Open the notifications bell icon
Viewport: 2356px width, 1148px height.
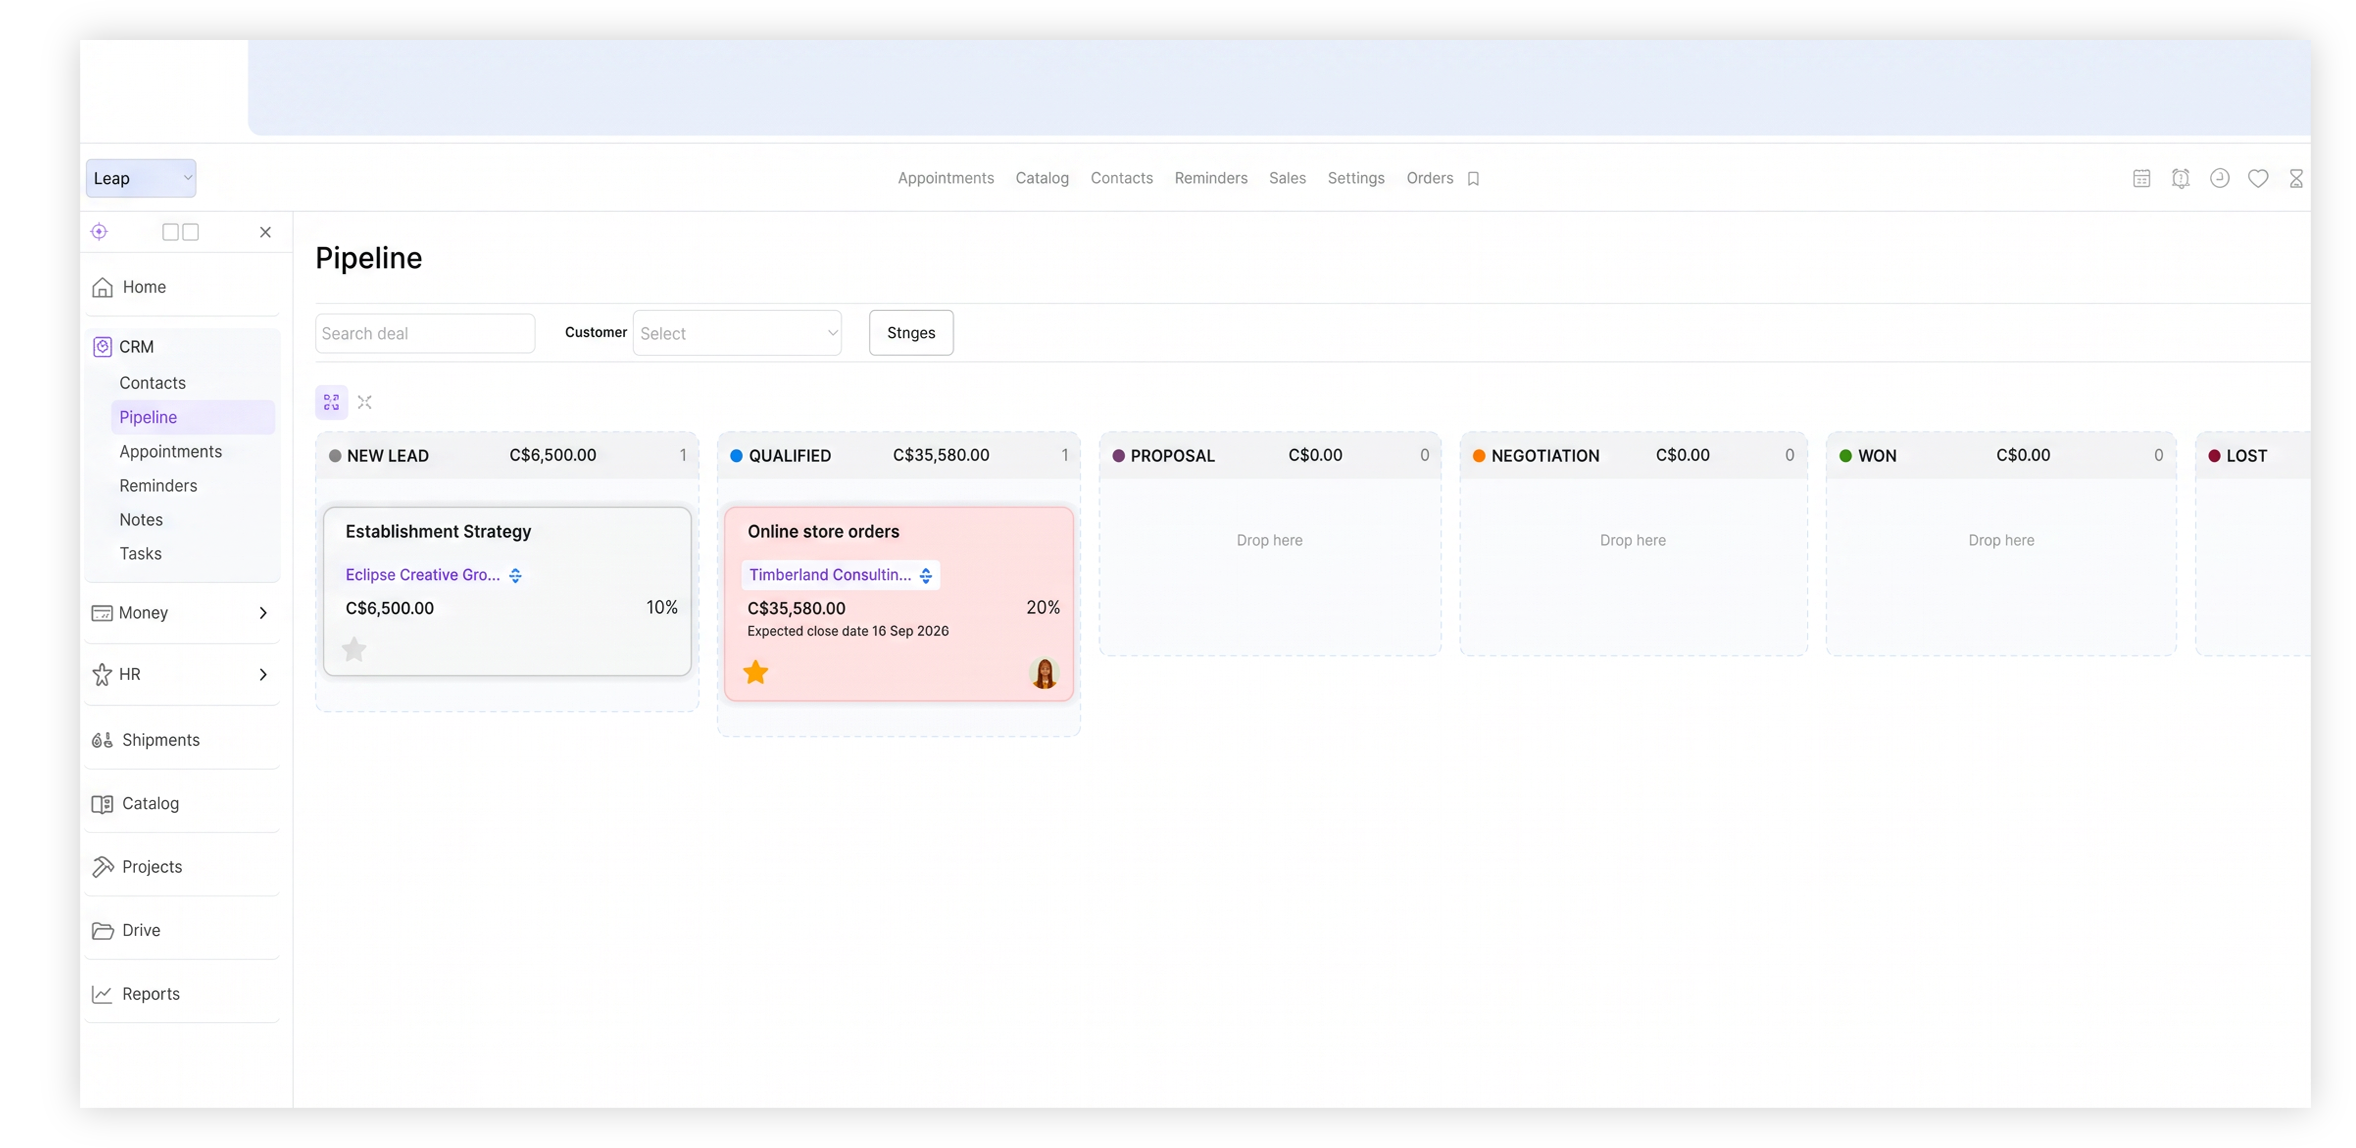[2180, 178]
